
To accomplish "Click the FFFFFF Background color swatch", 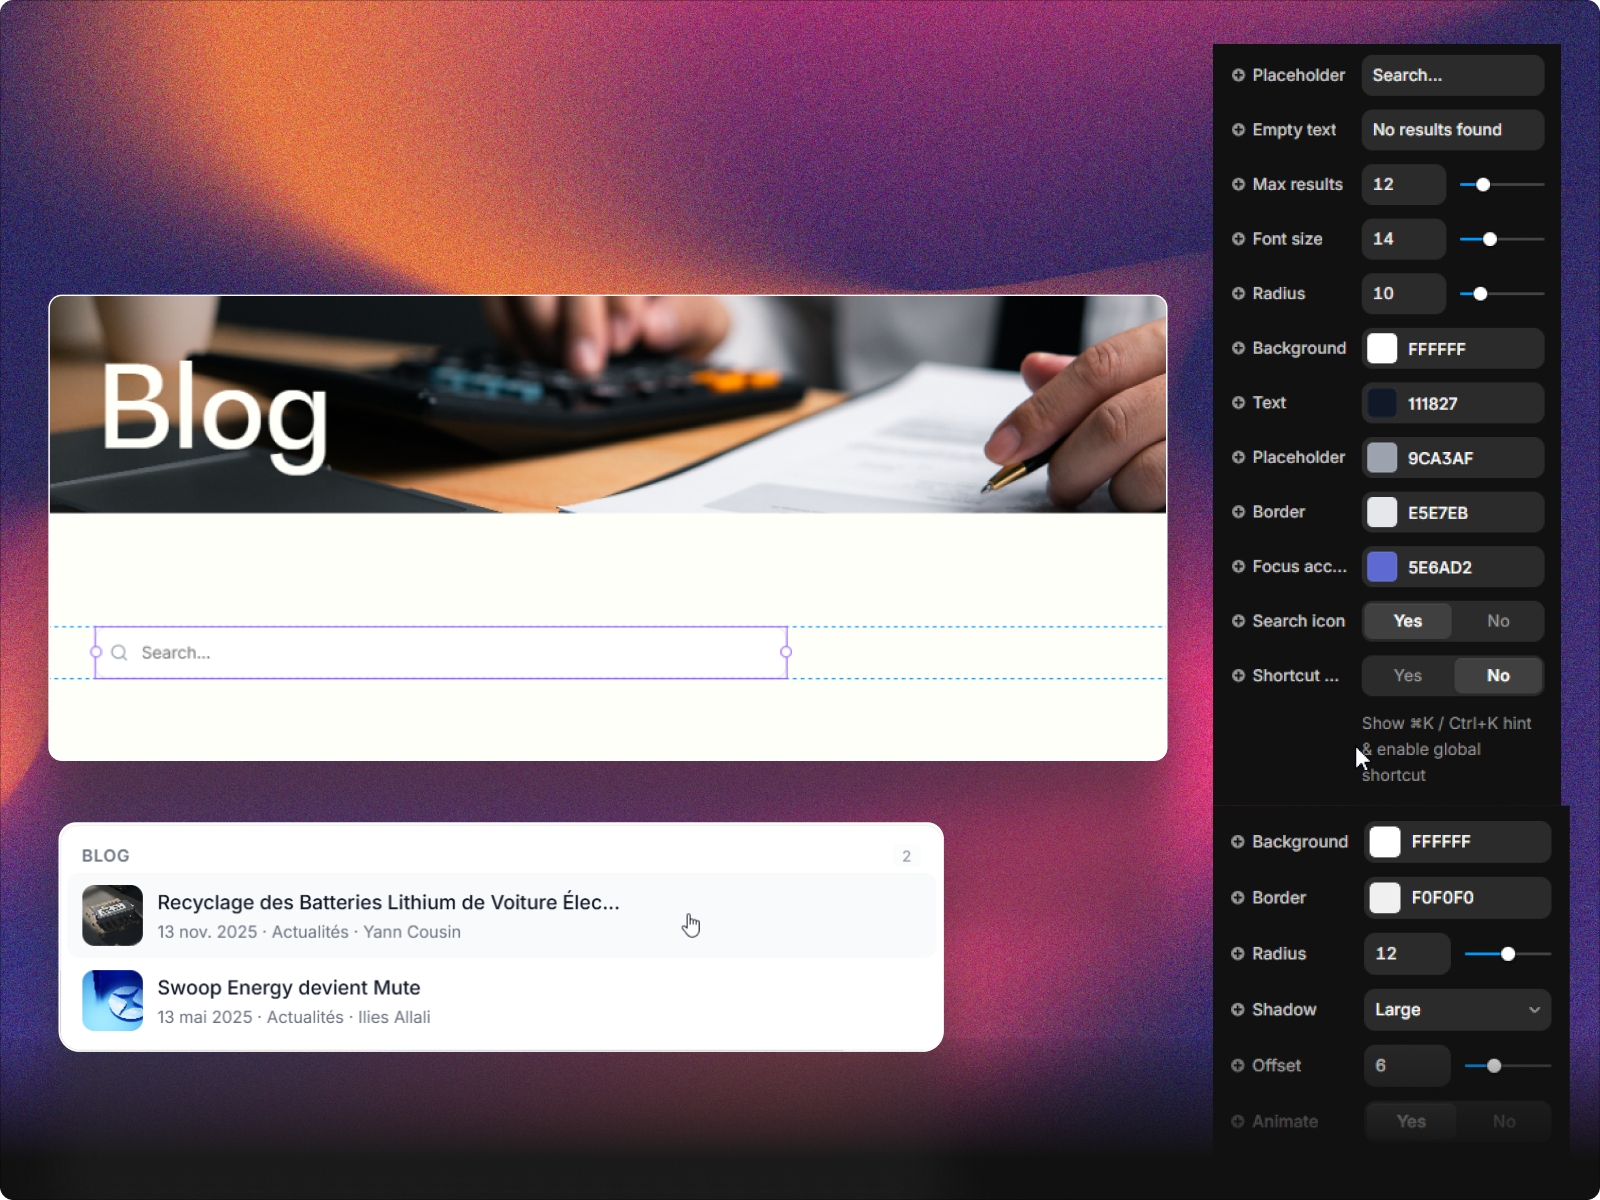I will click(1383, 348).
